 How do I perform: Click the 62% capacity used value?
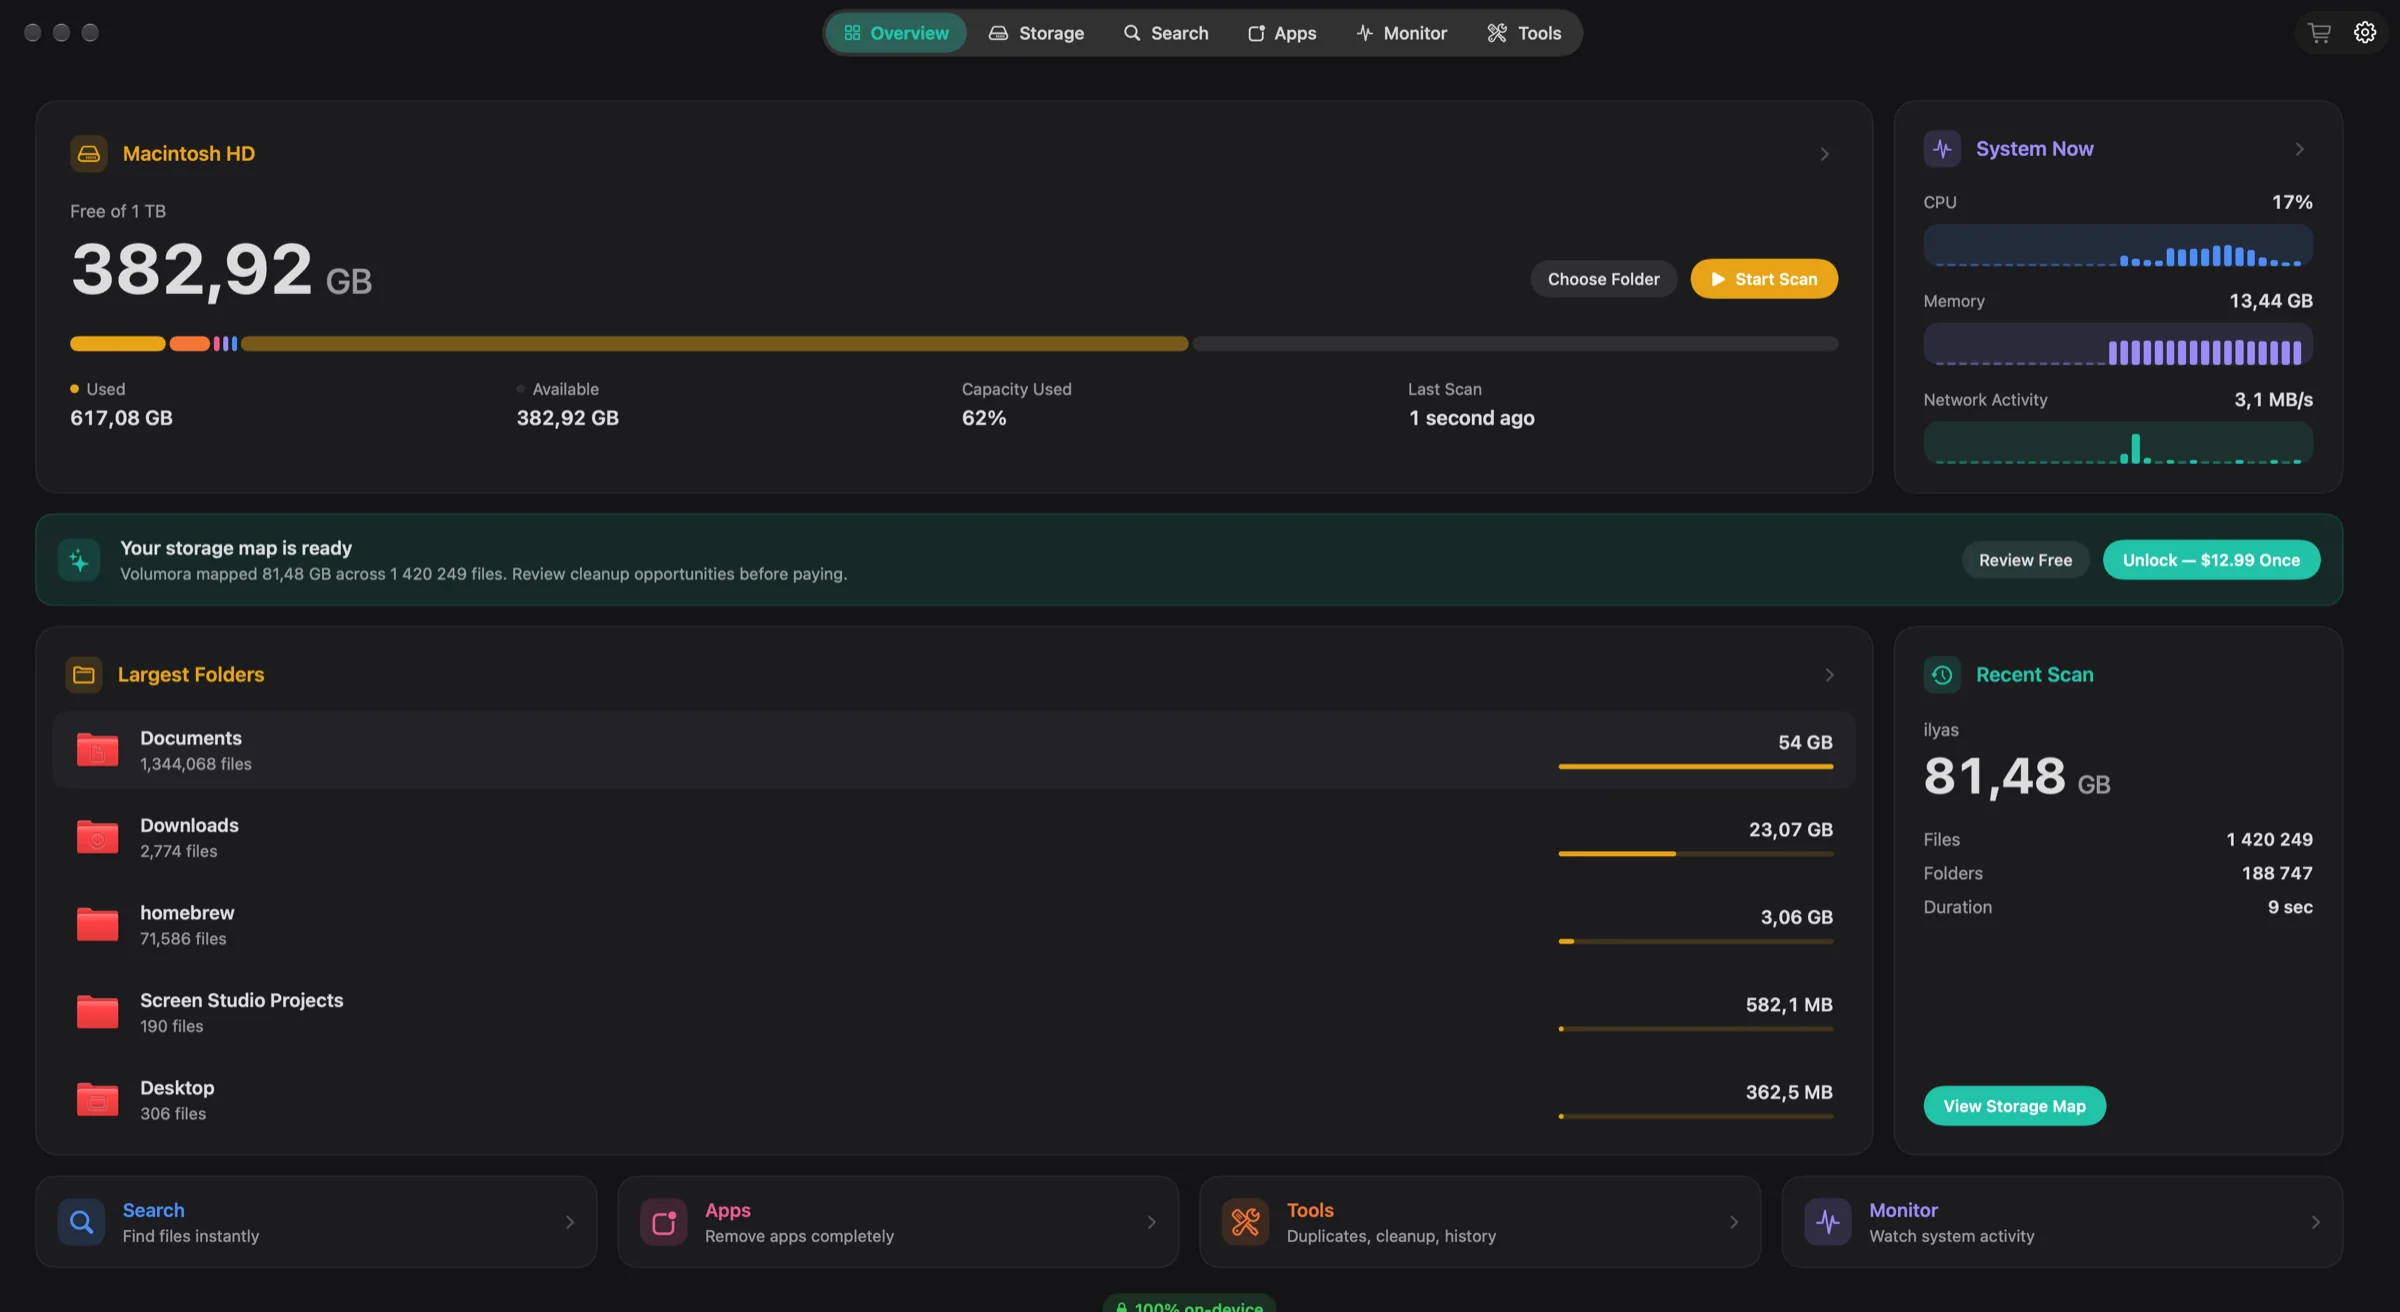click(x=984, y=418)
